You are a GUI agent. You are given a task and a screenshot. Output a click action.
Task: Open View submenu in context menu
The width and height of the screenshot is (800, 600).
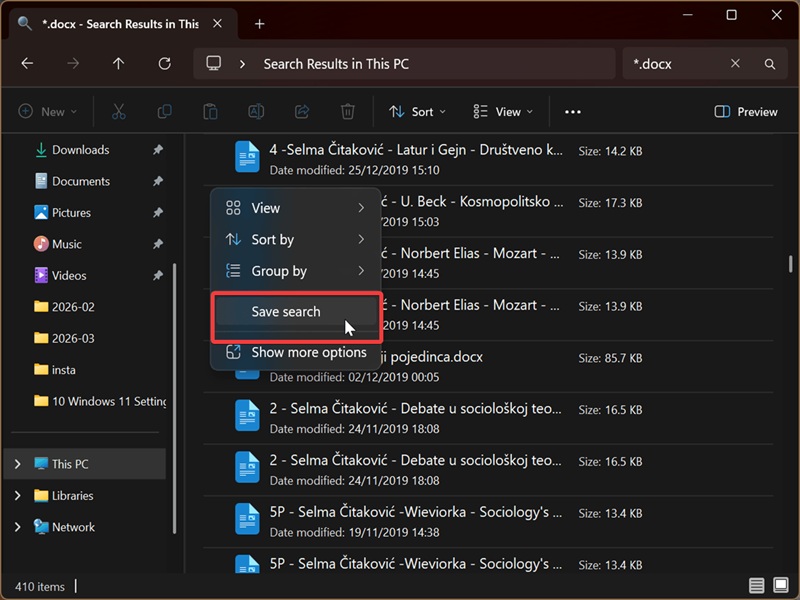[x=296, y=208]
